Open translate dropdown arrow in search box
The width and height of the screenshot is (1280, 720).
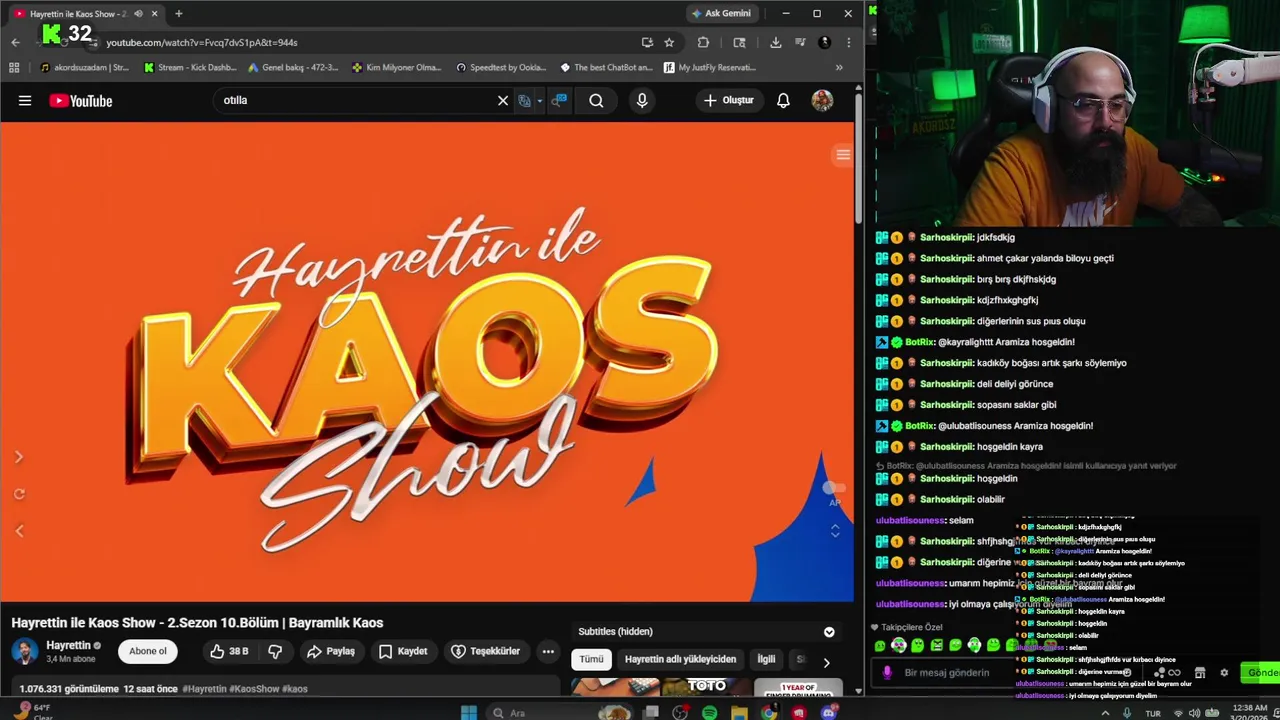click(539, 101)
